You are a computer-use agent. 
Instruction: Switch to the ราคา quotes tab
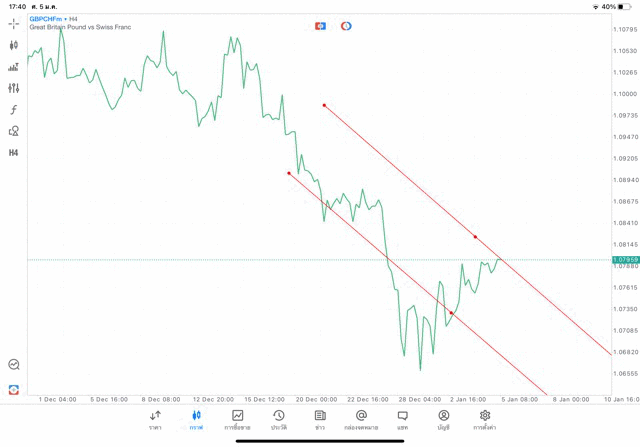click(155, 420)
